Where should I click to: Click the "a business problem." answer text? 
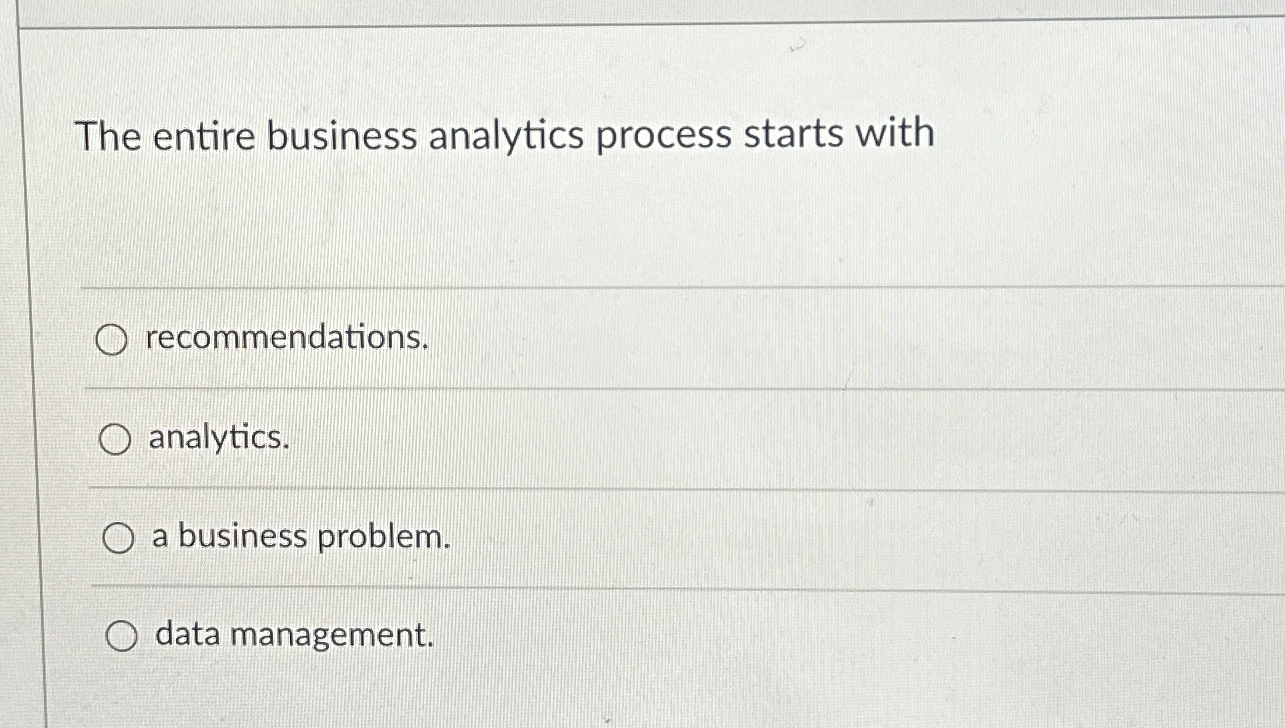pyautogui.click(x=300, y=537)
